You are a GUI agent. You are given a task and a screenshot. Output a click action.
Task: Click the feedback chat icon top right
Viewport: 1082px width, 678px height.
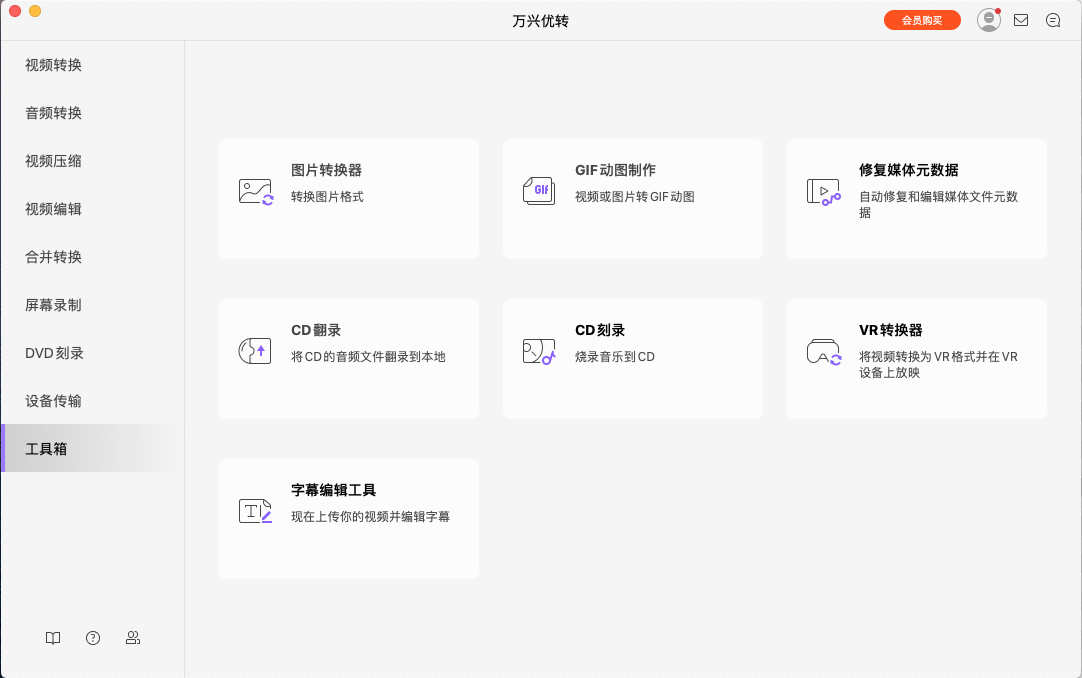[x=1052, y=19]
